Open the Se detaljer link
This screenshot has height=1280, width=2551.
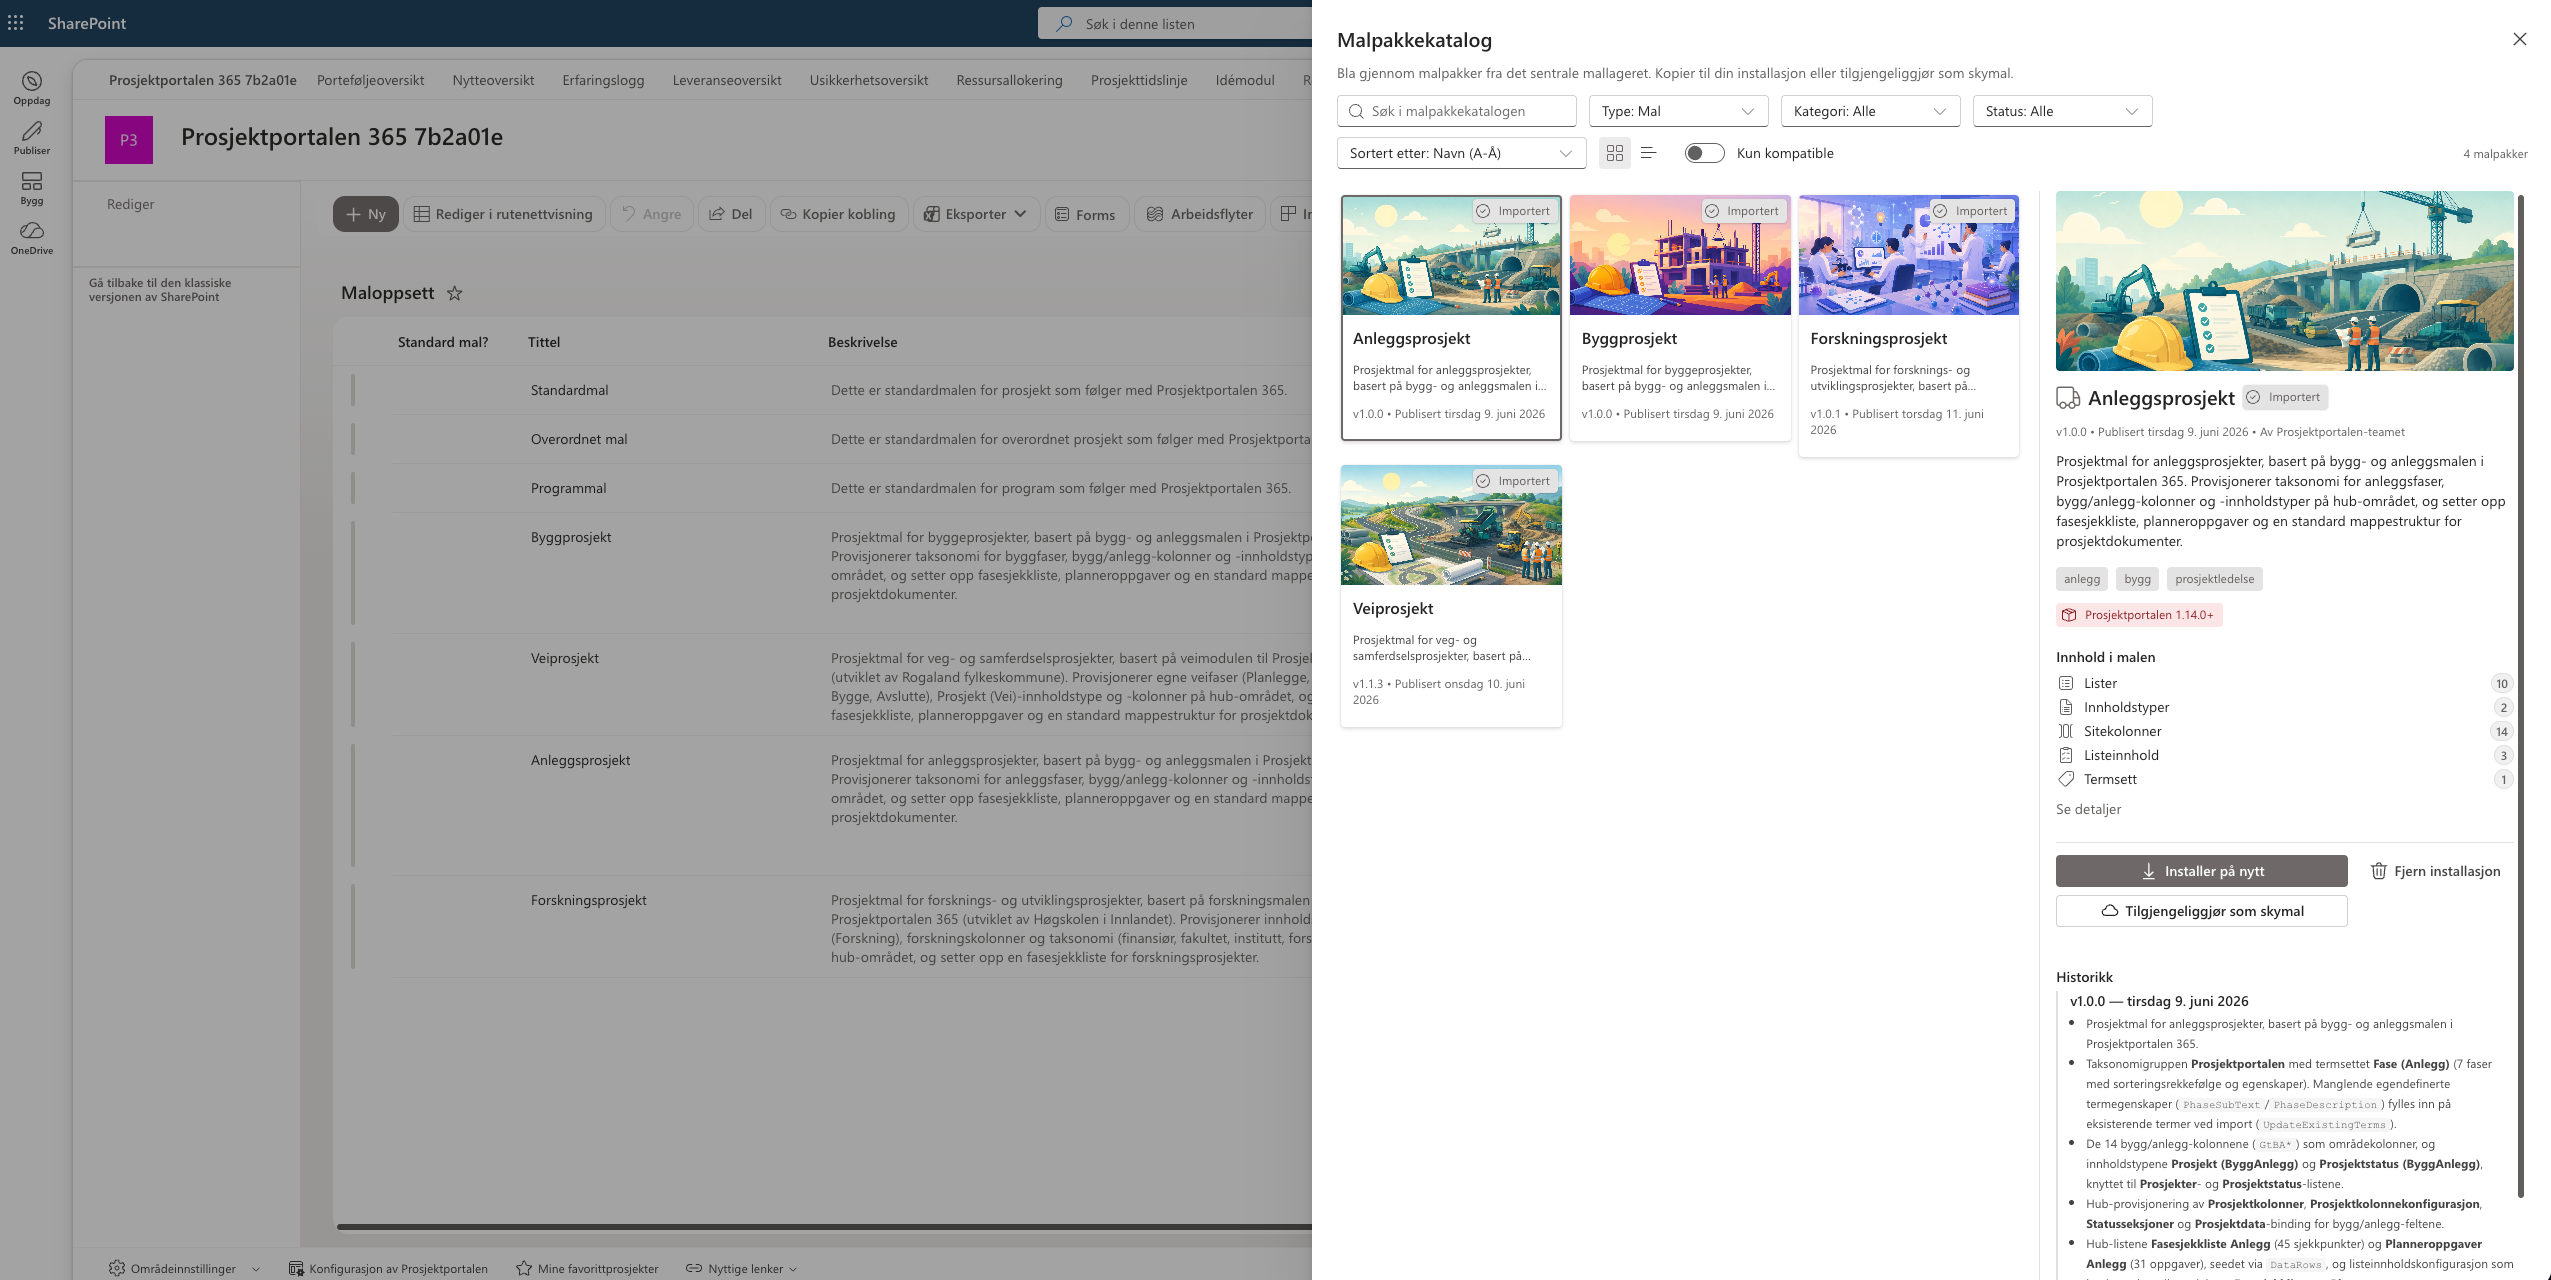tap(2088, 809)
